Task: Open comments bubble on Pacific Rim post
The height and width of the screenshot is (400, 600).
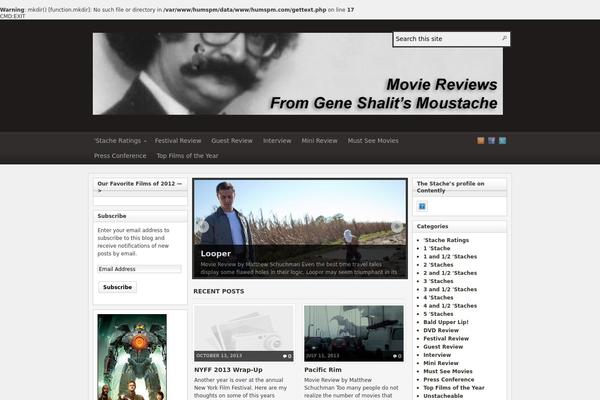Action: click(397, 356)
